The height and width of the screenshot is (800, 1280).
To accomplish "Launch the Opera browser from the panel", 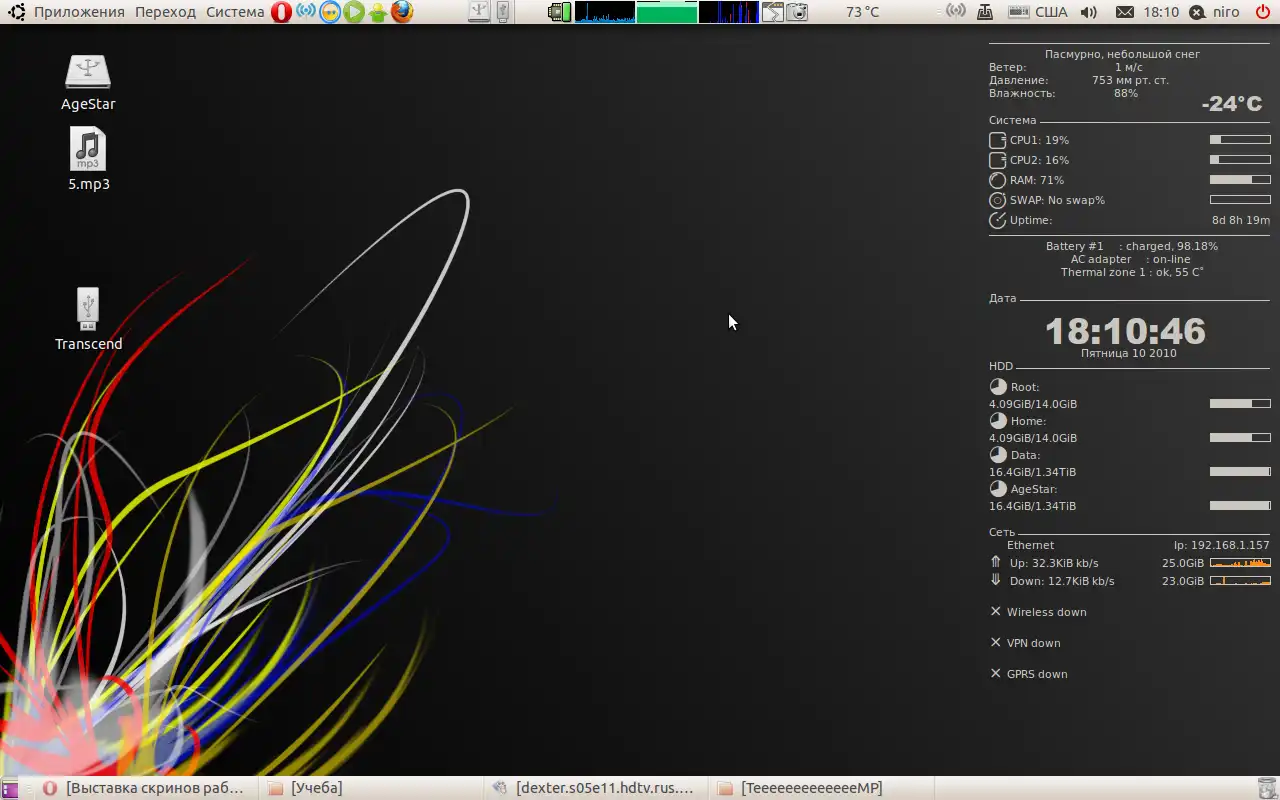I will (x=281, y=12).
